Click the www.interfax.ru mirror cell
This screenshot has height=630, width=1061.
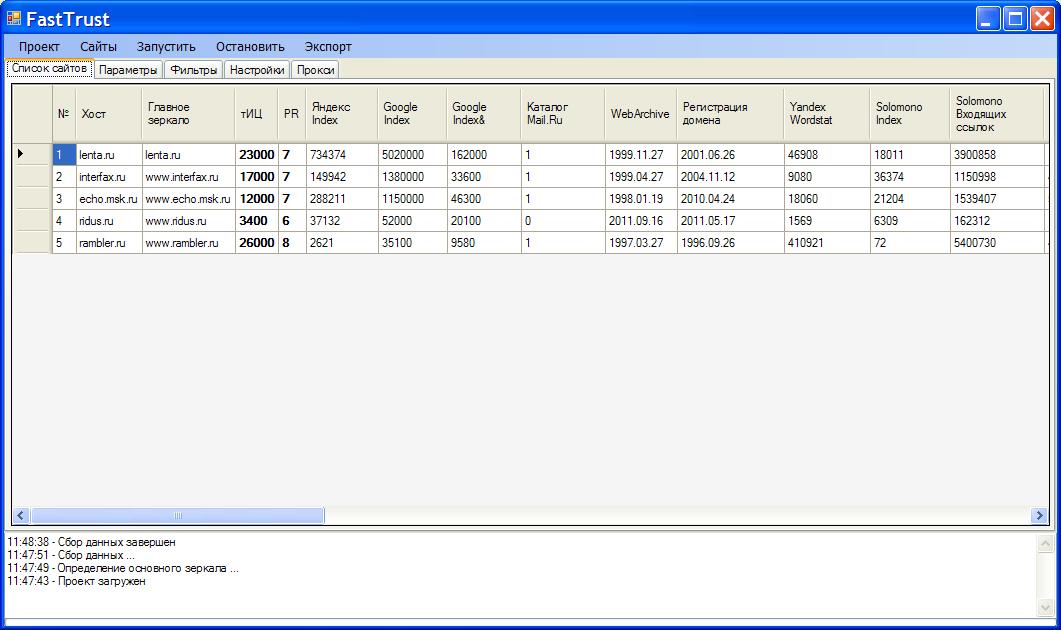point(189,177)
